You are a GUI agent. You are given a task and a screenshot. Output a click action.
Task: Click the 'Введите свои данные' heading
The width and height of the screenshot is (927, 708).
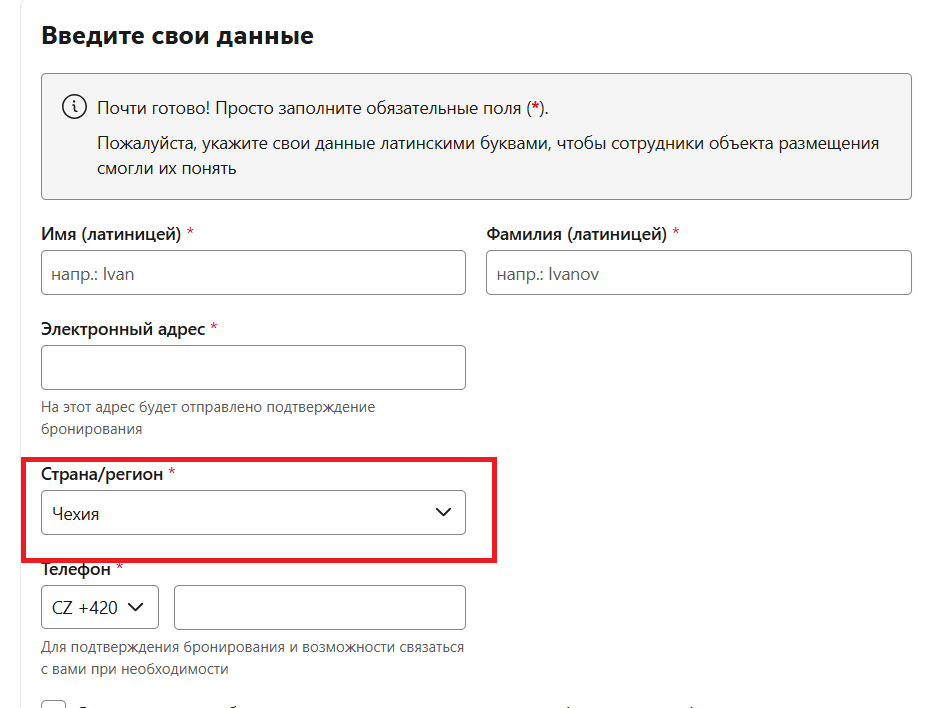tap(177, 36)
